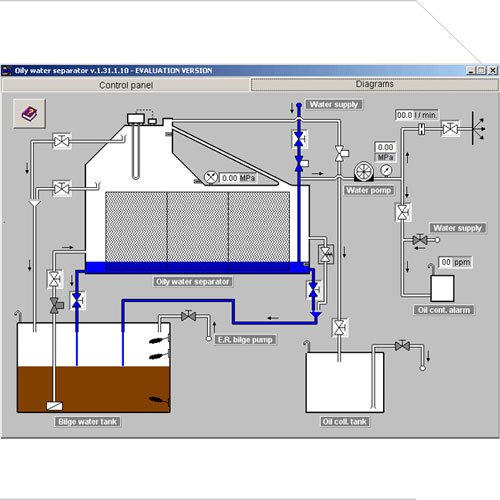Select the 00.0 l/min flow readout
This screenshot has width=500, height=500.
pyautogui.click(x=416, y=115)
